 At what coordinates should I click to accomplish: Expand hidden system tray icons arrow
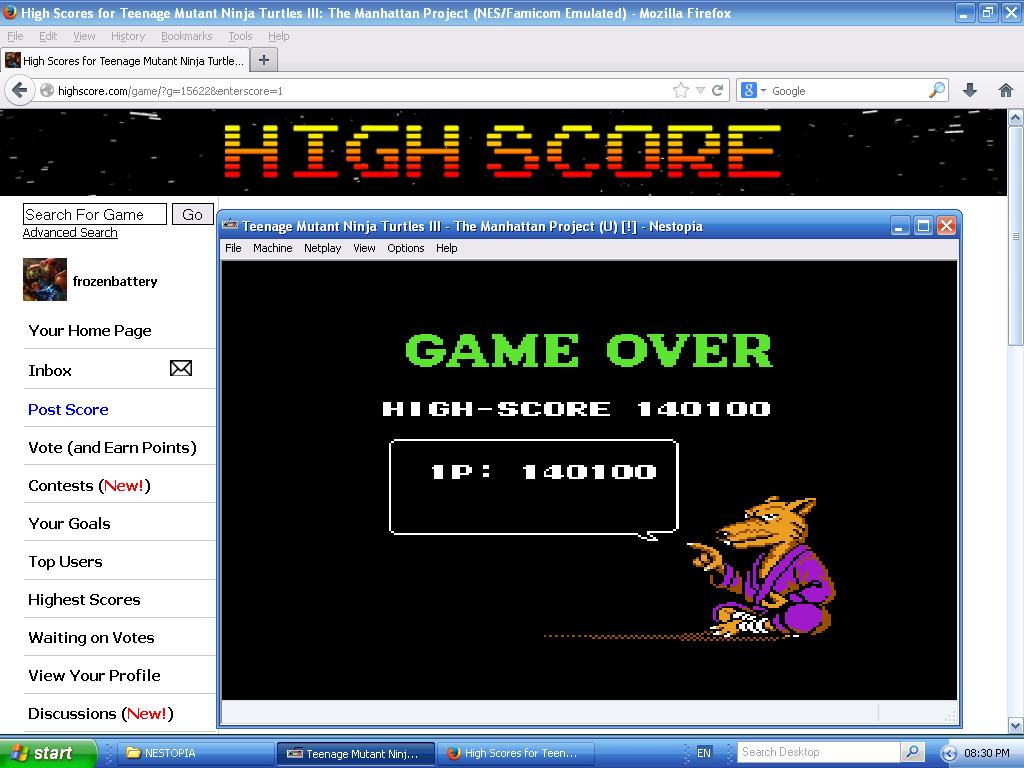[949, 754]
